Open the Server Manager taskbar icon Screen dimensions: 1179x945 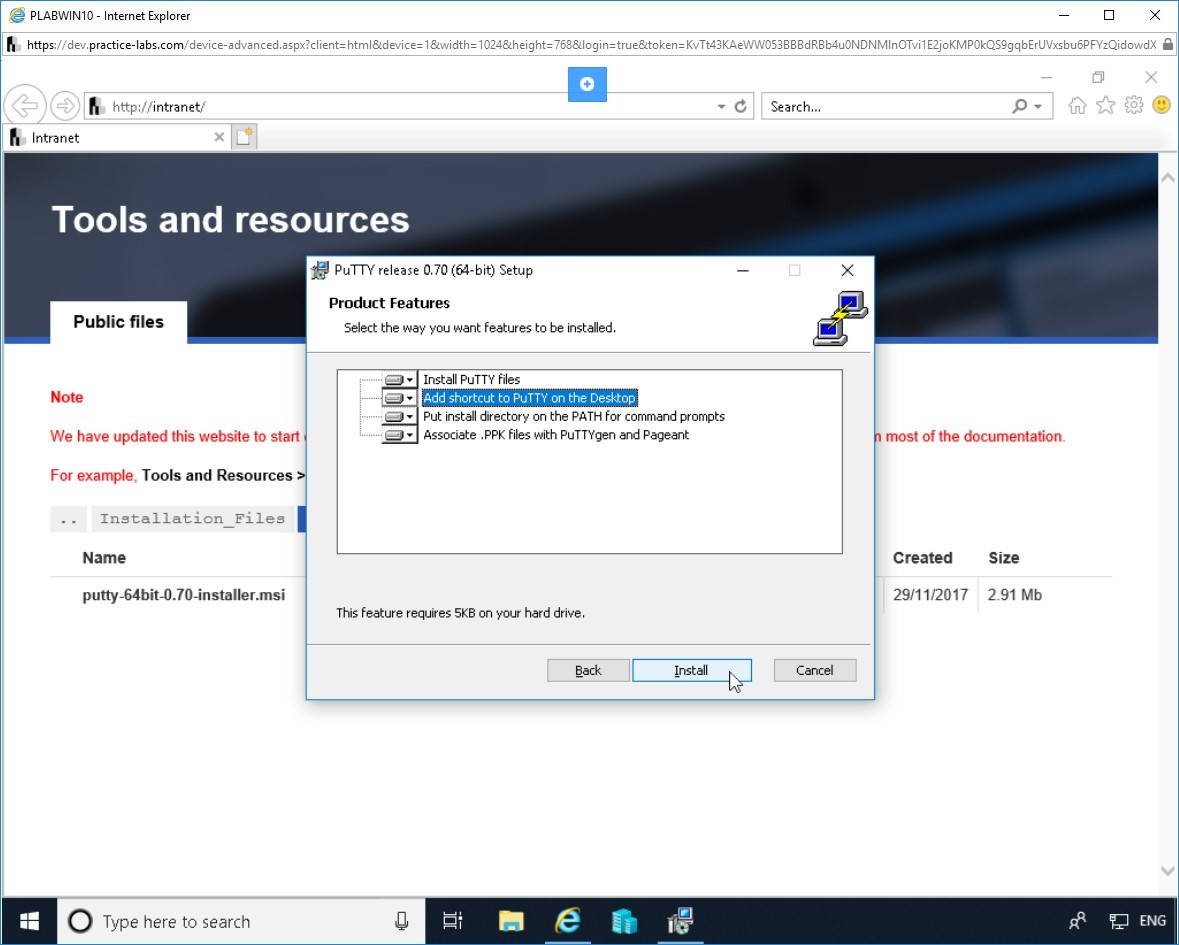click(x=624, y=921)
